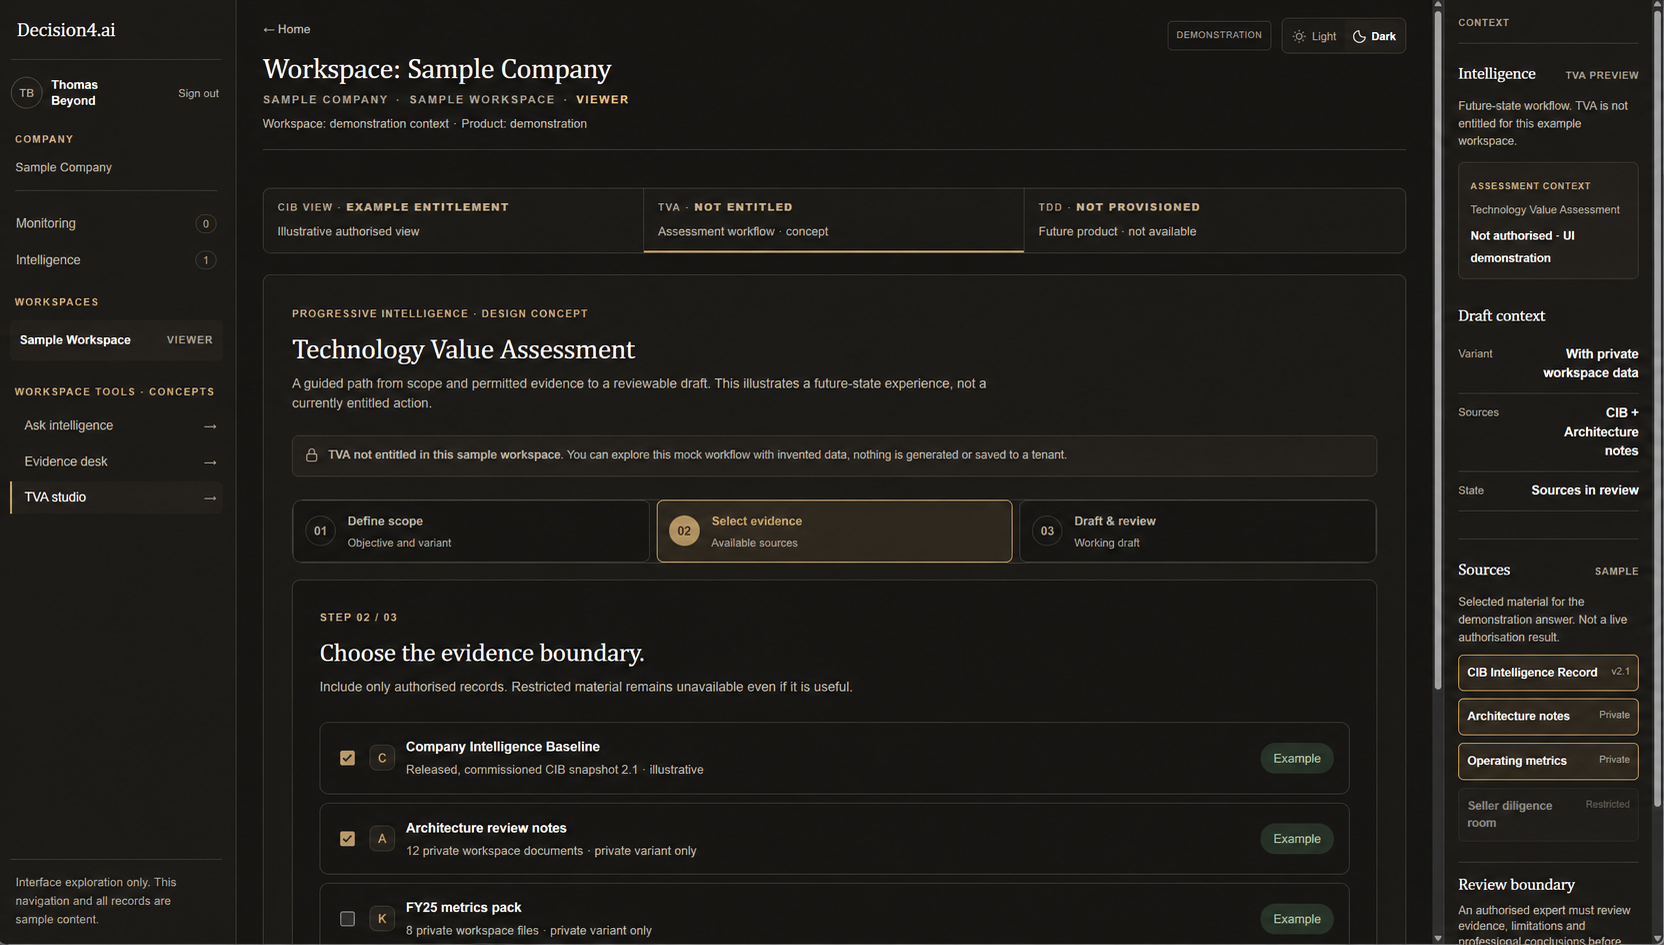Uncheck Company Intelligence Baseline checkbox
The width and height of the screenshot is (1664, 945).
pyautogui.click(x=347, y=758)
